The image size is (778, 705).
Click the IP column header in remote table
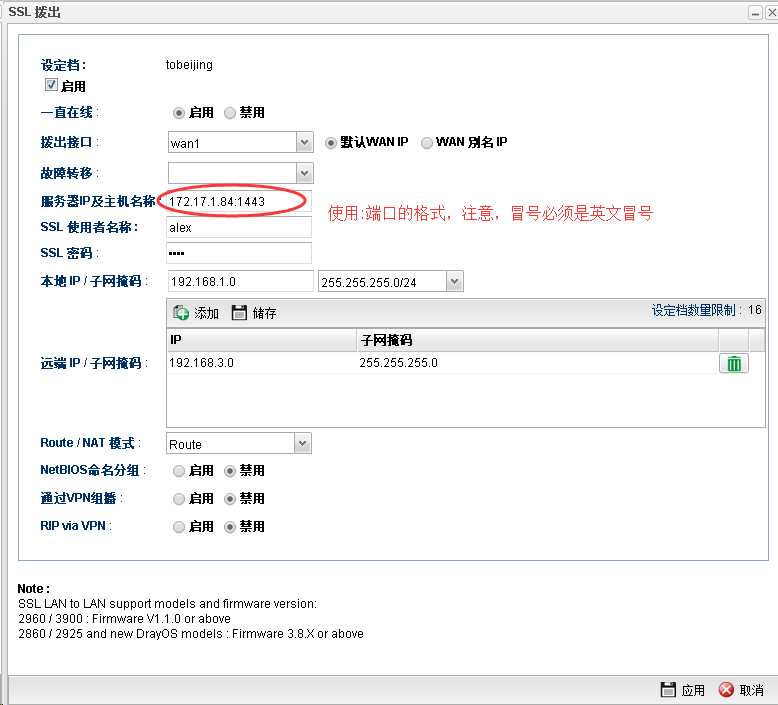point(261,340)
